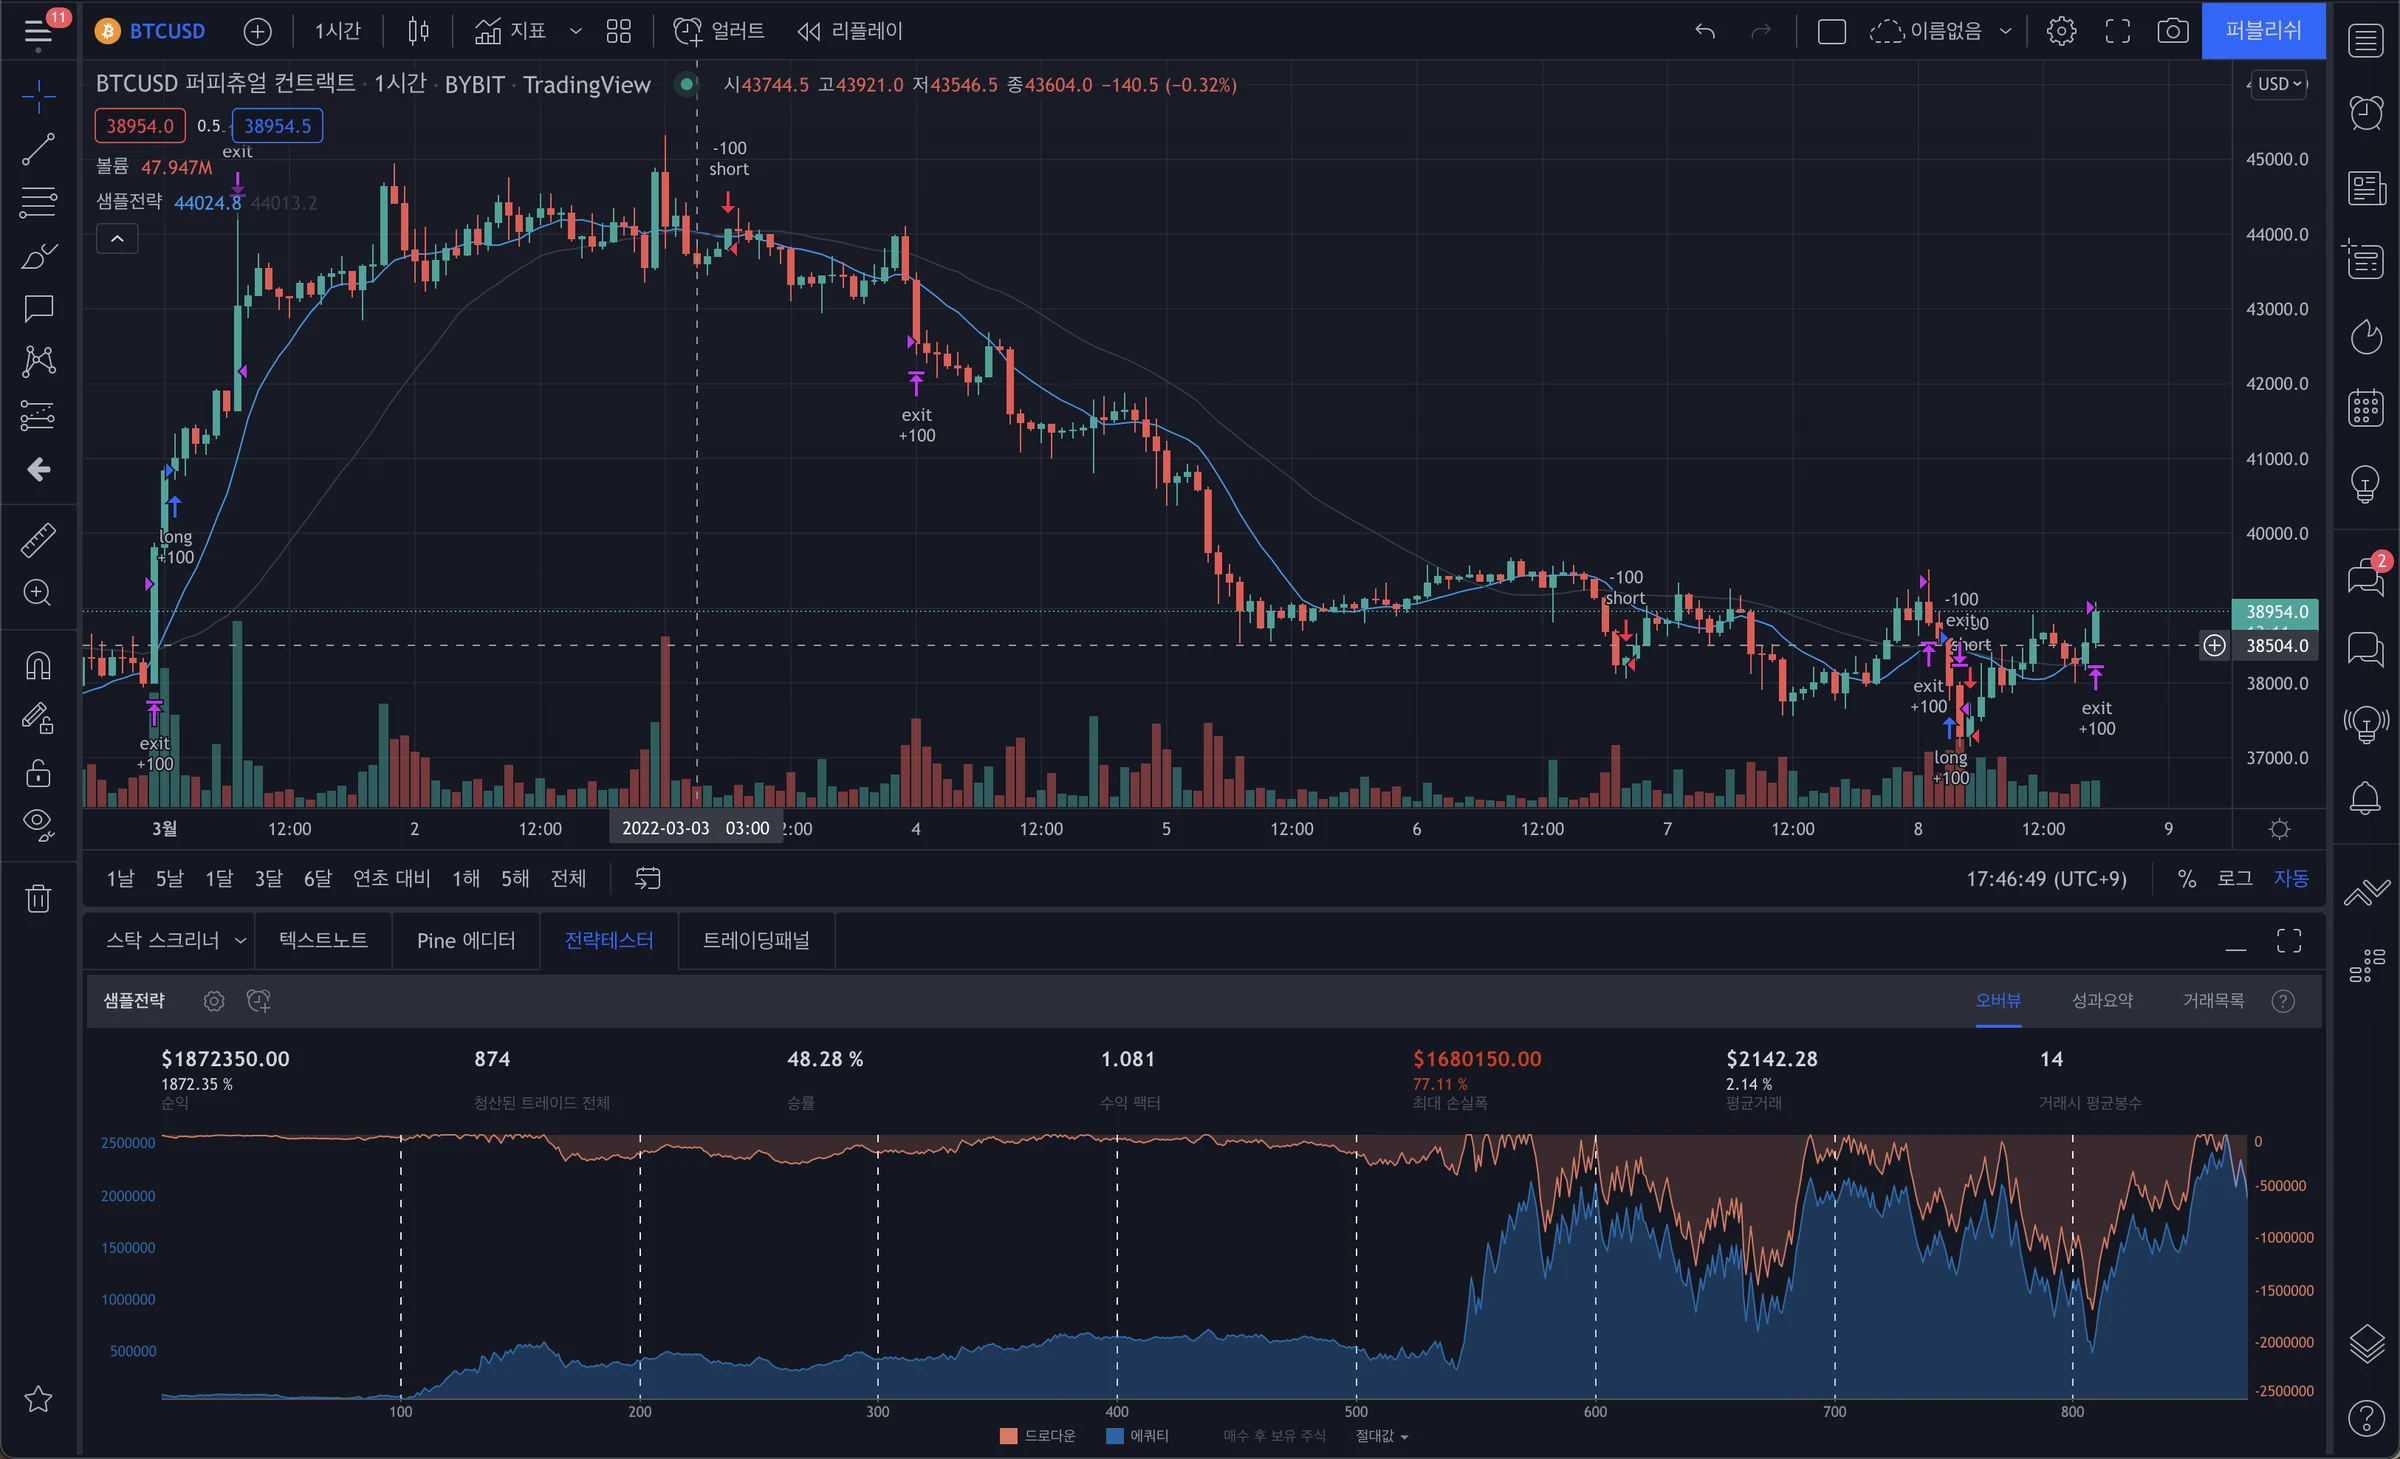Viewport: 2400px width, 1459px height.
Task: Collapse the indicator legend chevron
Action: click(x=117, y=239)
